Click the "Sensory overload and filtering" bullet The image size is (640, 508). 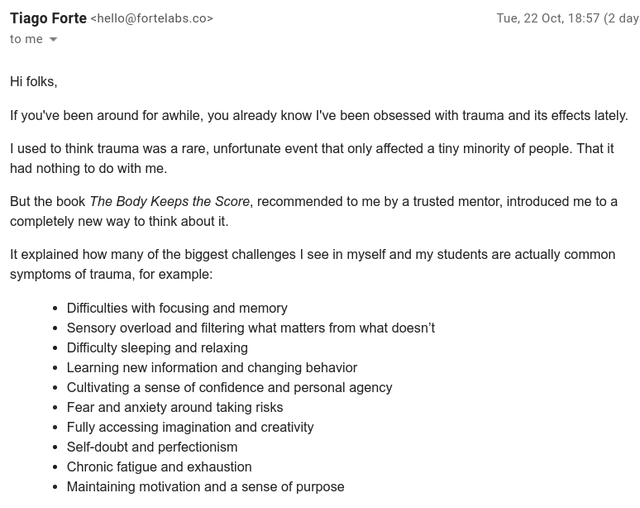tap(250, 328)
